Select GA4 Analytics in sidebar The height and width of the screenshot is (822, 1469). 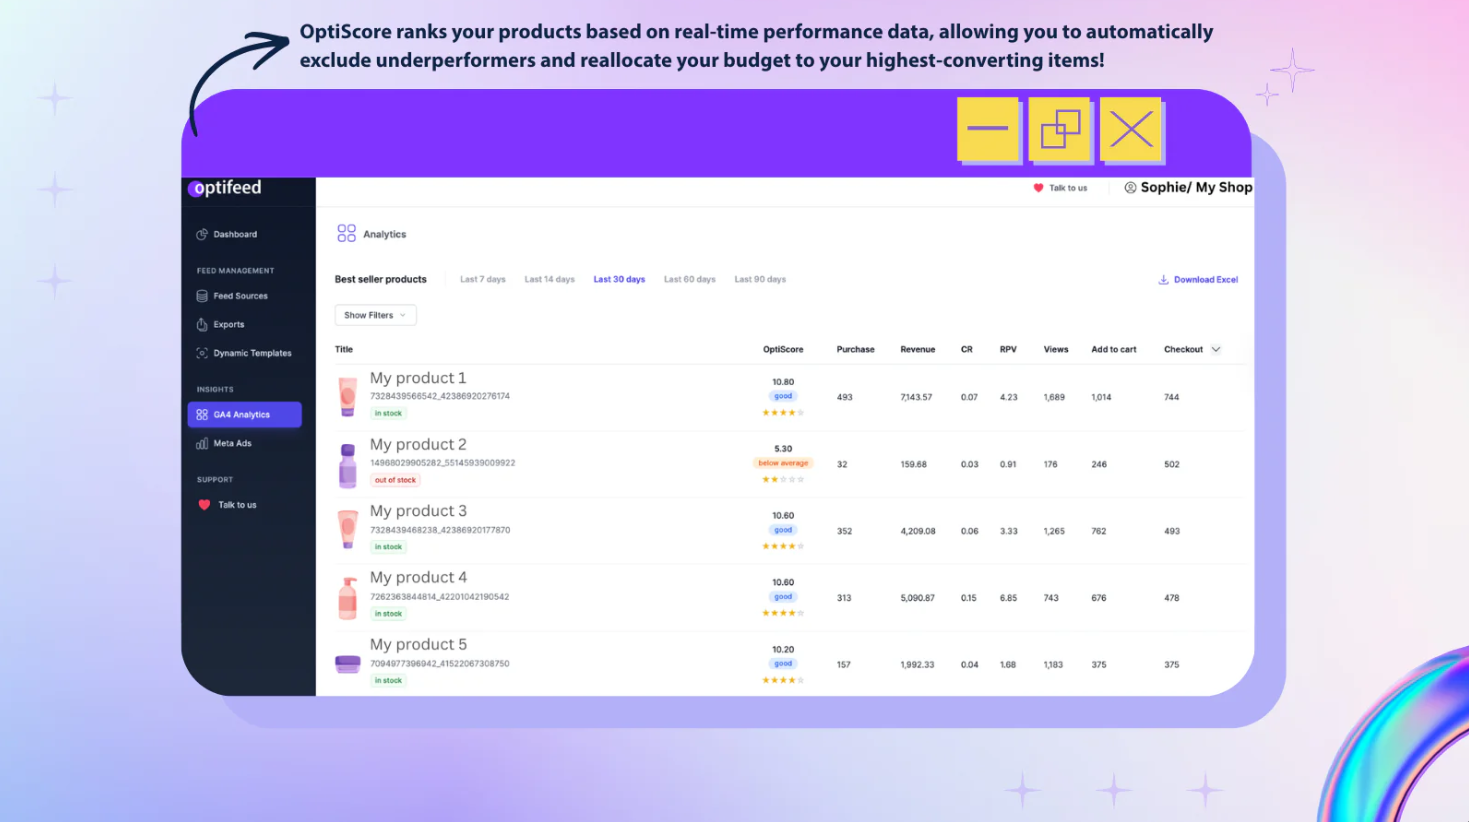click(244, 414)
